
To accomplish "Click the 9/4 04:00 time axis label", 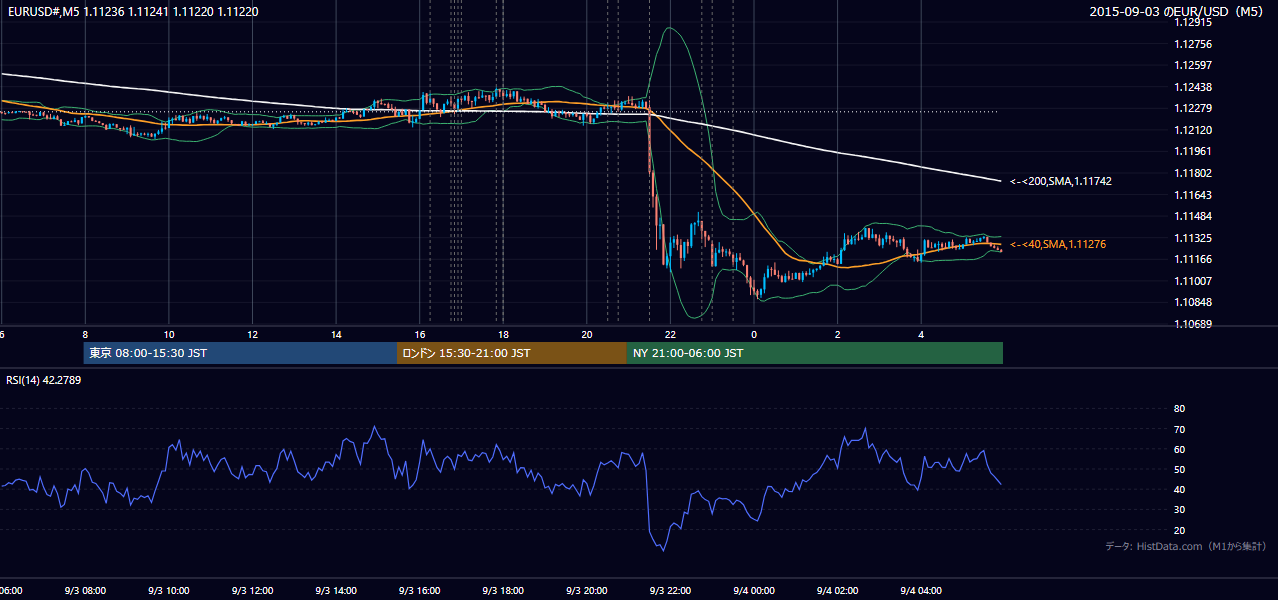I will 921,591.
